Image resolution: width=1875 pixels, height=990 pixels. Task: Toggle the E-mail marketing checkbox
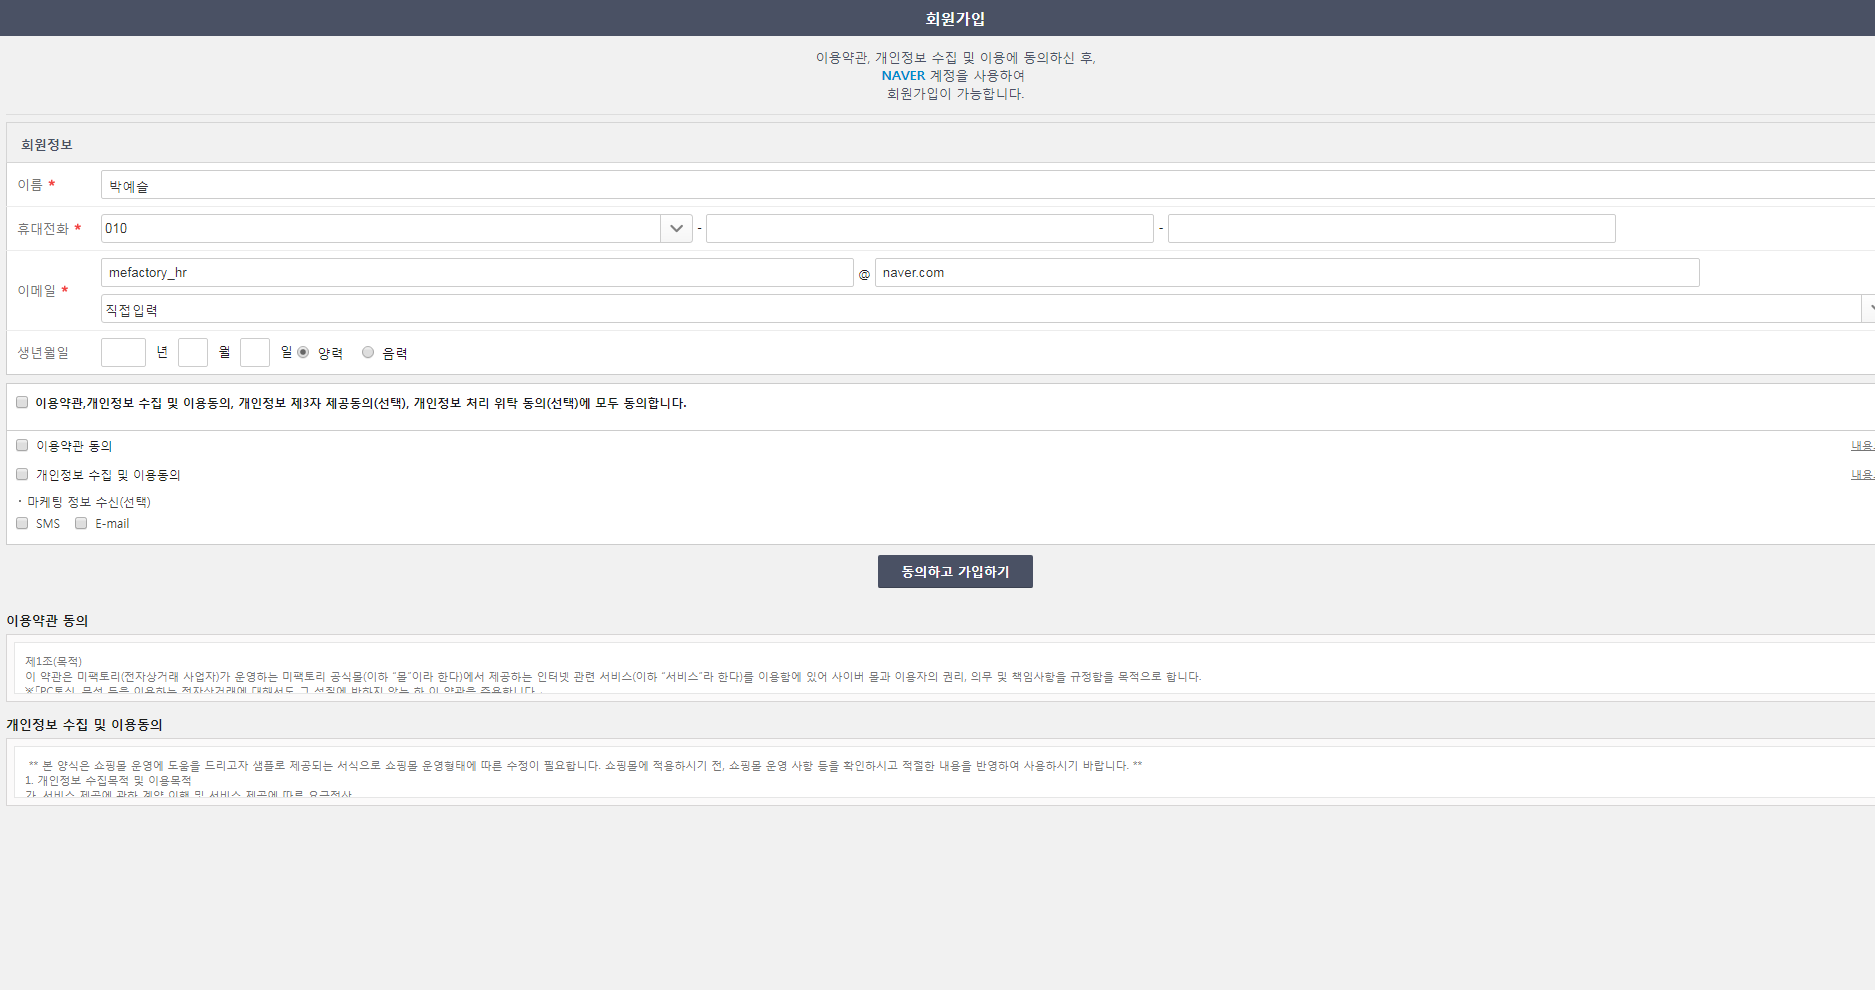click(x=81, y=523)
